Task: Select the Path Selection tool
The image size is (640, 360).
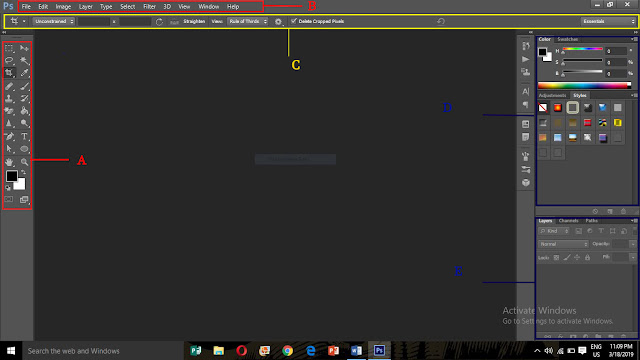Action: tap(9, 149)
